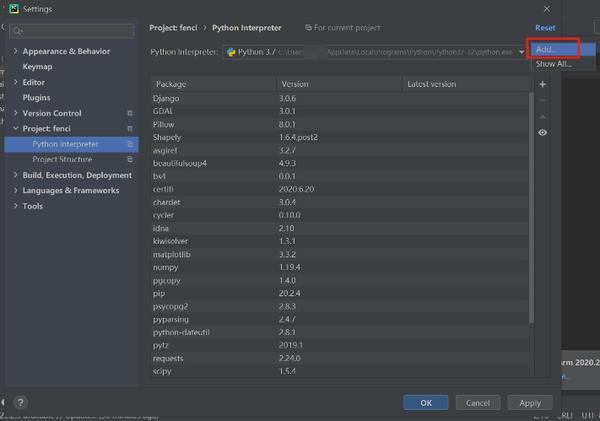This screenshot has width=600, height=421.
Task: Click the OK button
Action: click(426, 403)
